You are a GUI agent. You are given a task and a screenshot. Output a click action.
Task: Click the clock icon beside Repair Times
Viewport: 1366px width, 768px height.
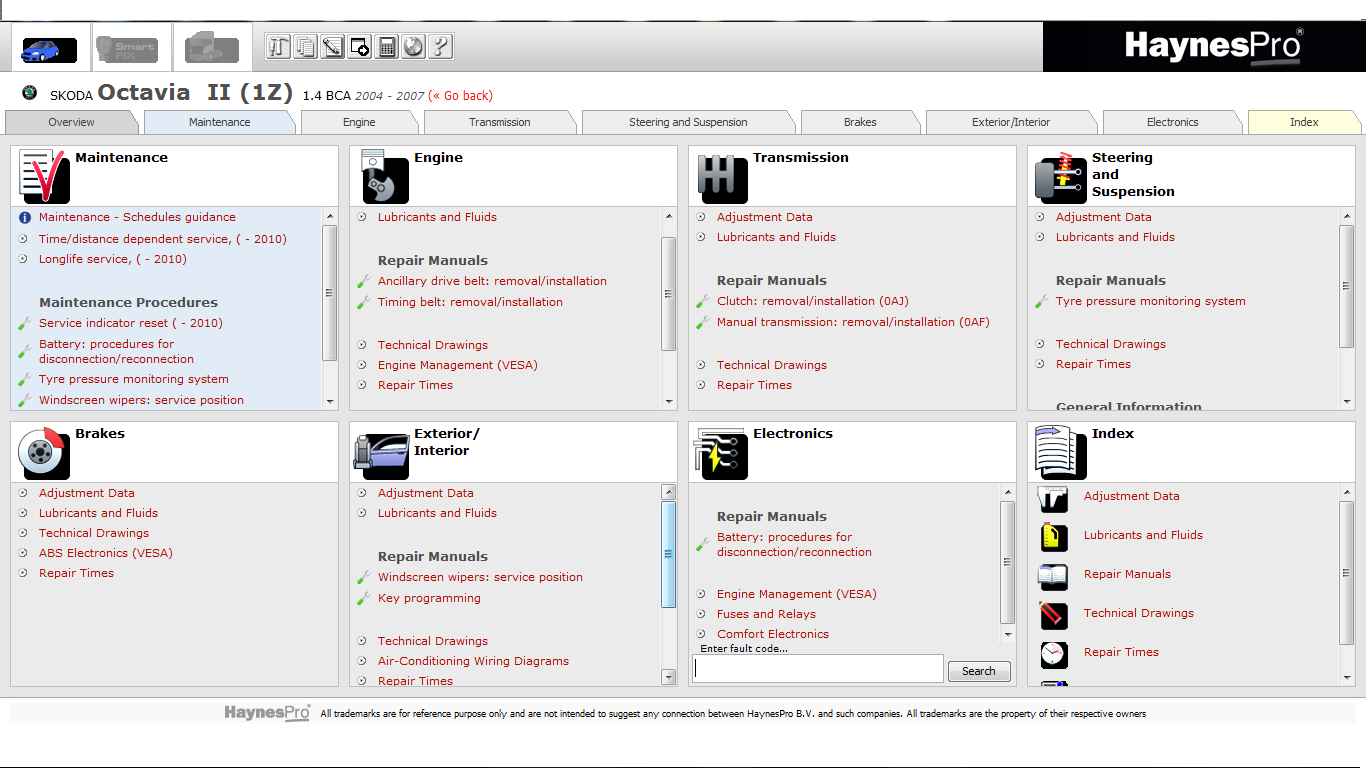coord(1053,653)
